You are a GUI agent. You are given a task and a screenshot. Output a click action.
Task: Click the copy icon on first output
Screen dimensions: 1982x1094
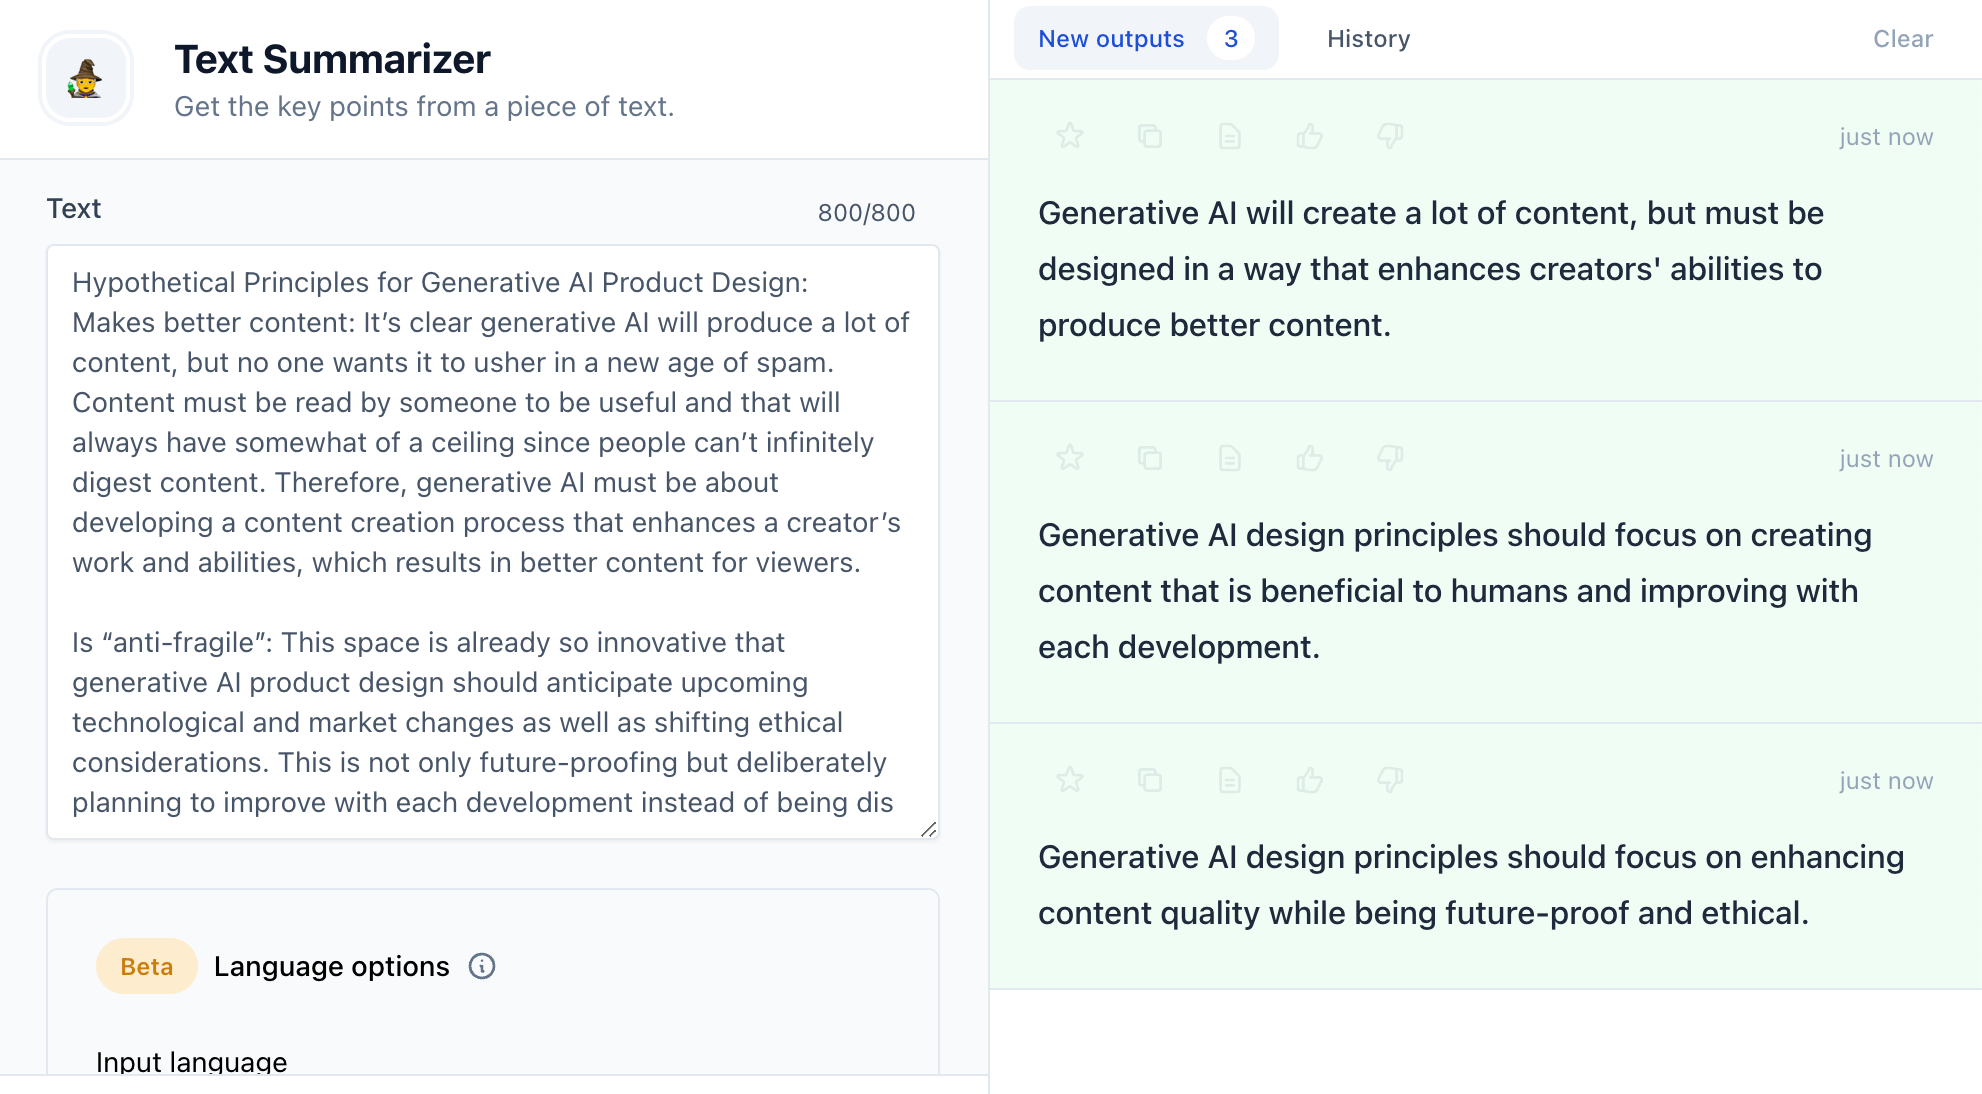1150,135
